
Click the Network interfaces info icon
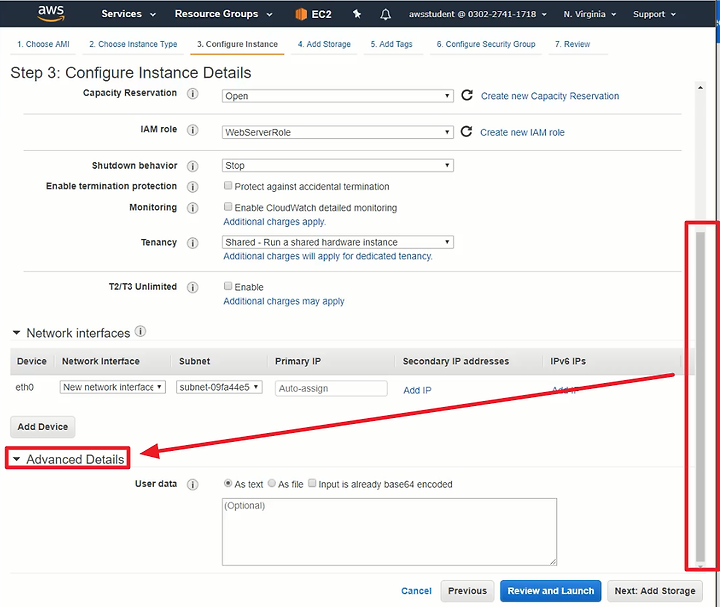coord(141,331)
